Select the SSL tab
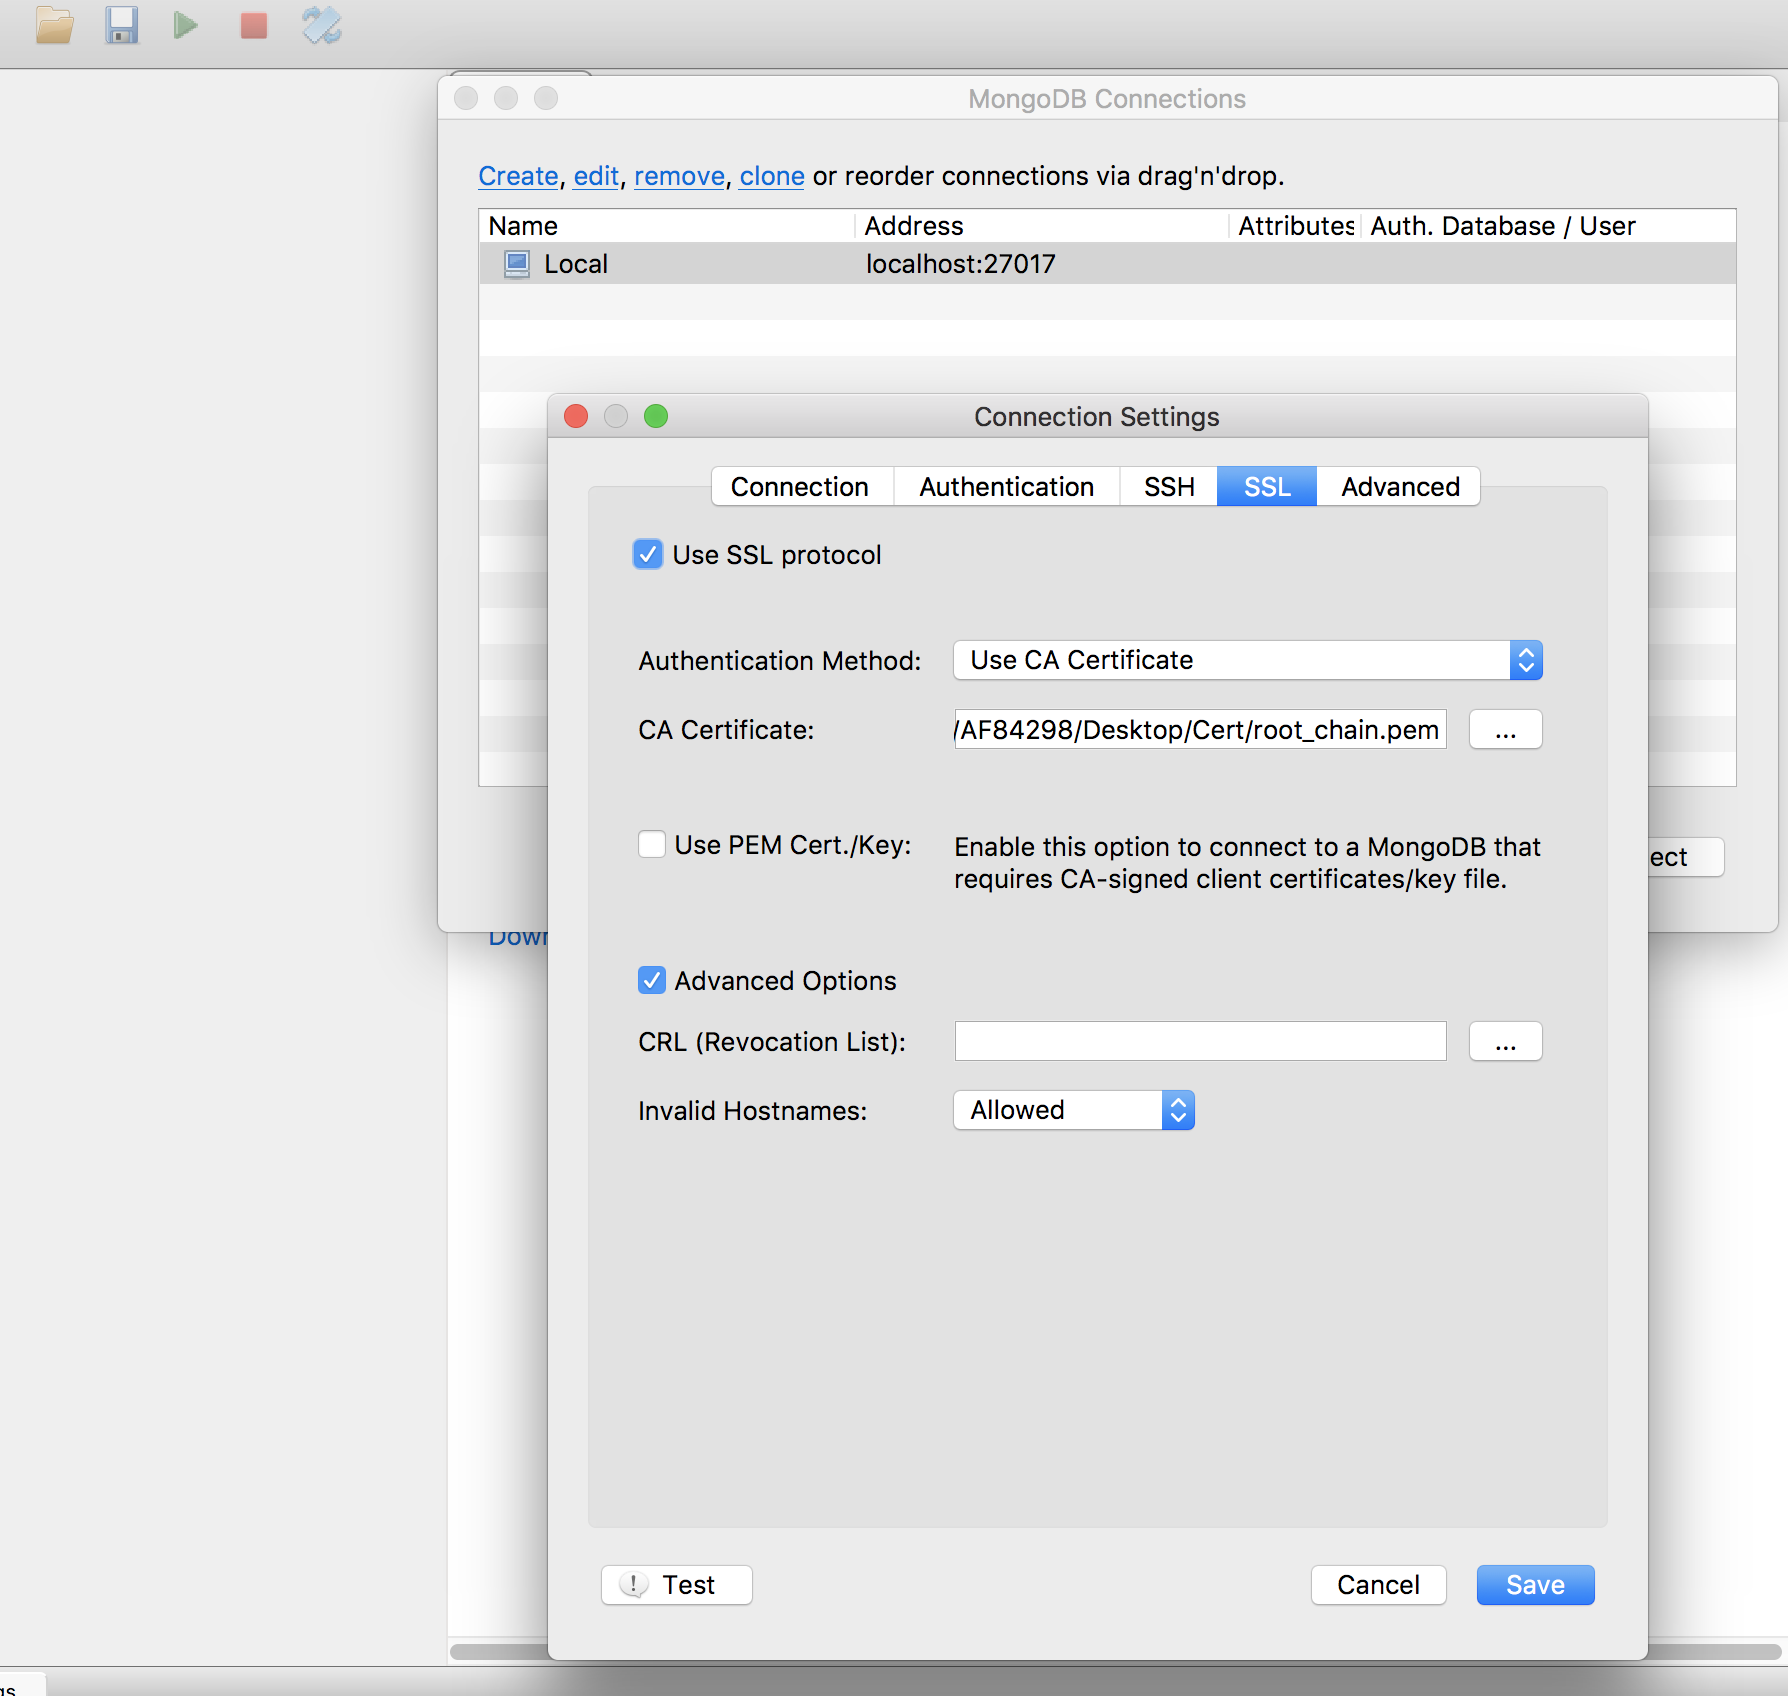The height and width of the screenshot is (1696, 1788). click(1267, 487)
